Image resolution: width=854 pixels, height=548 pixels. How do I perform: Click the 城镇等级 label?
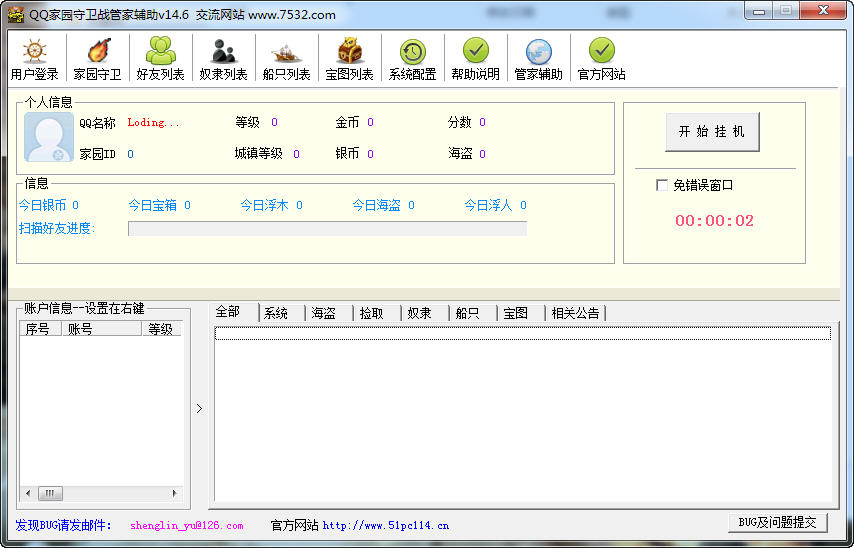point(259,154)
